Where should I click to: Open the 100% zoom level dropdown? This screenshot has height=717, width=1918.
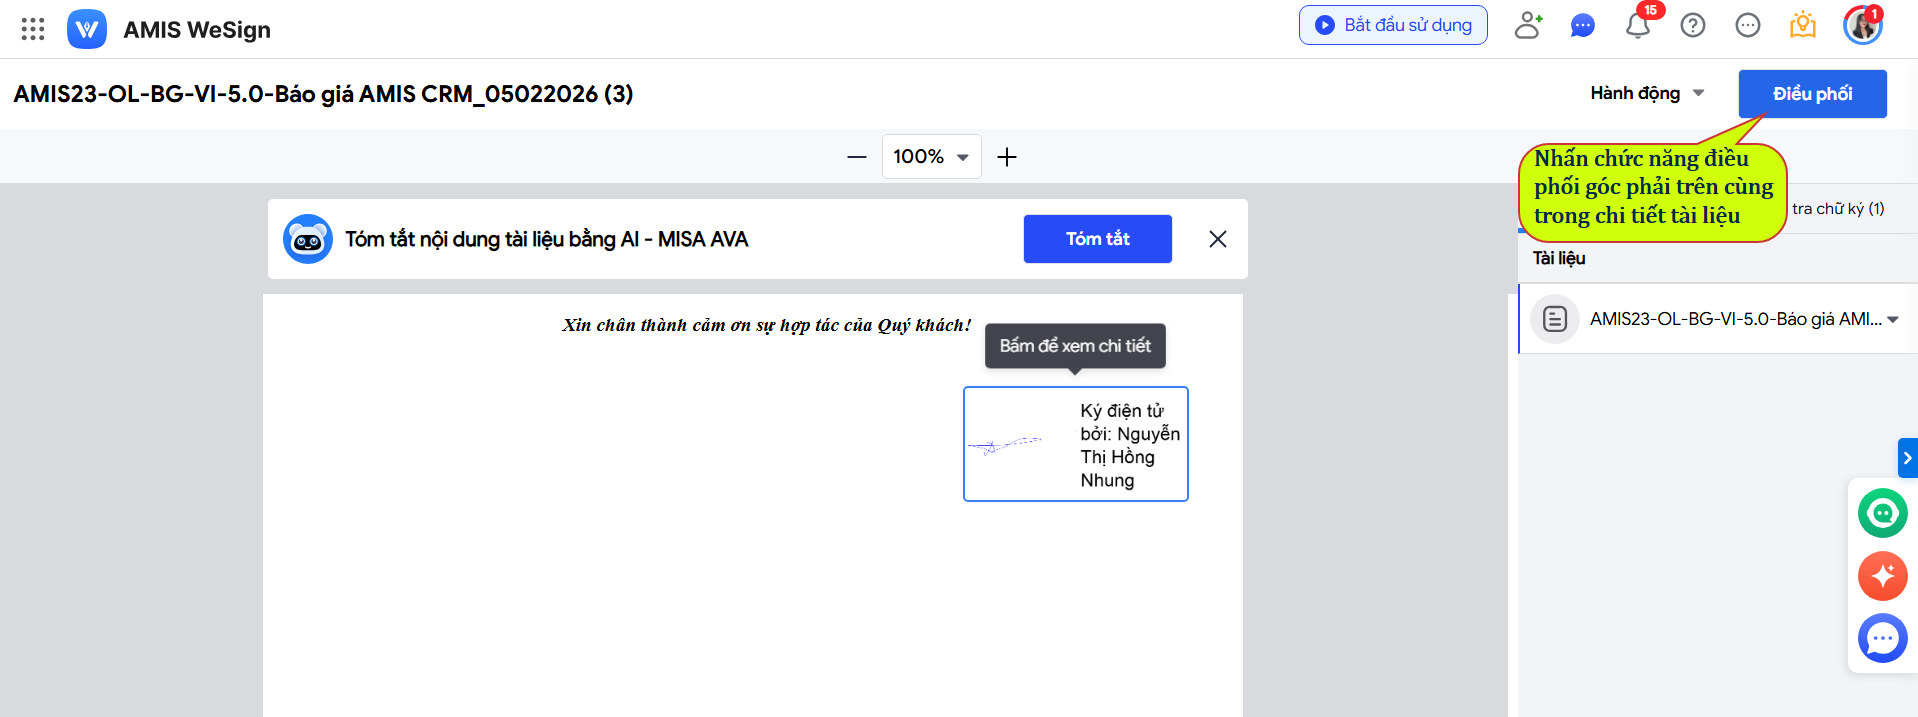[931, 157]
